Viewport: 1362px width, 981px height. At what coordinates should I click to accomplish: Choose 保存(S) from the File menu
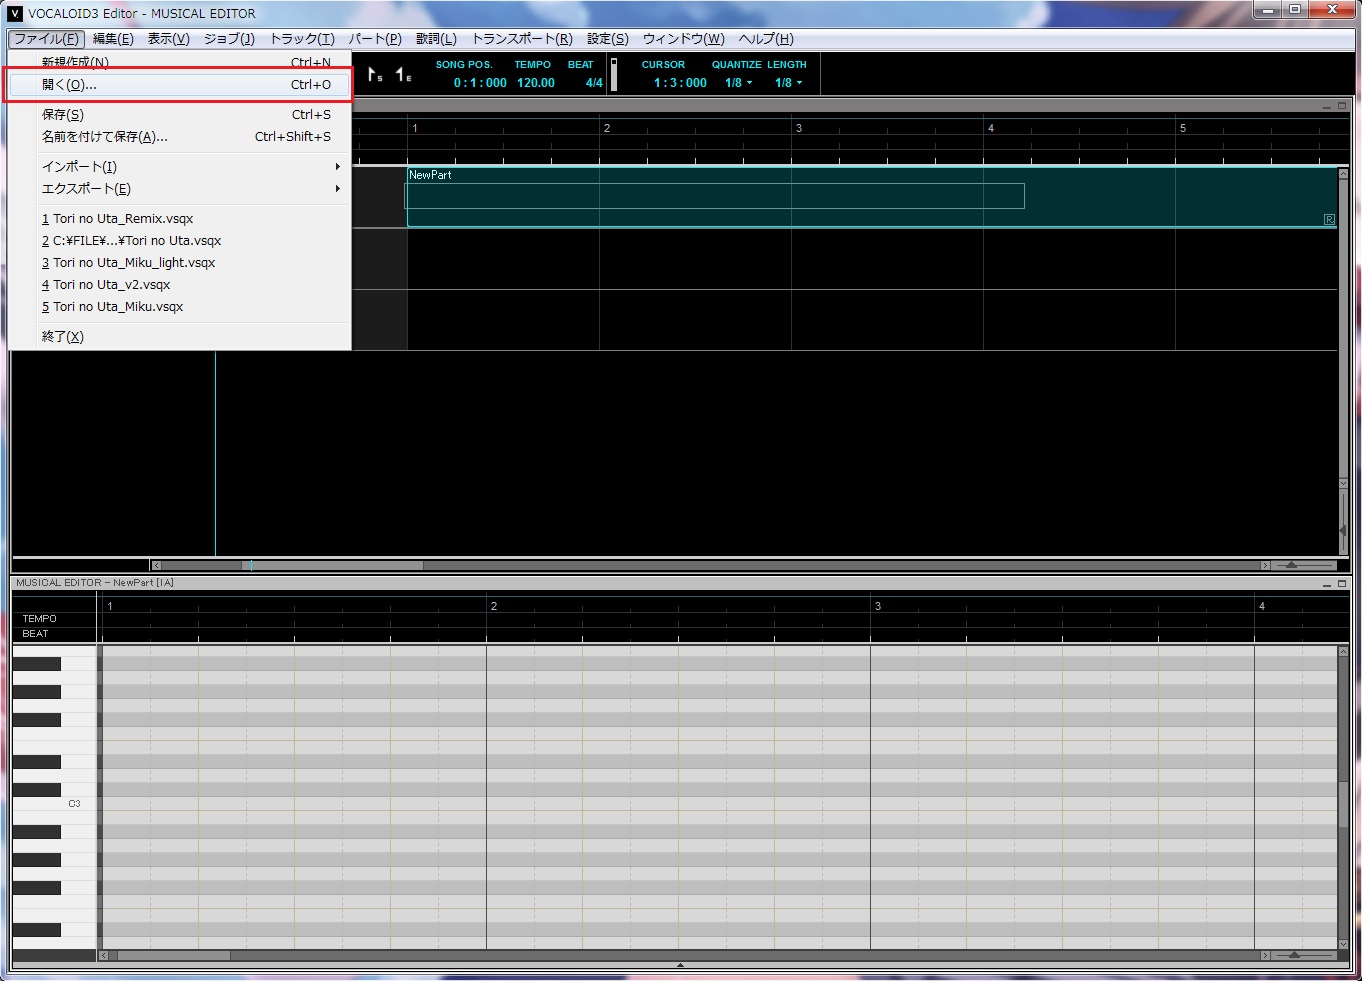pyautogui.click(x=180, y=114)
